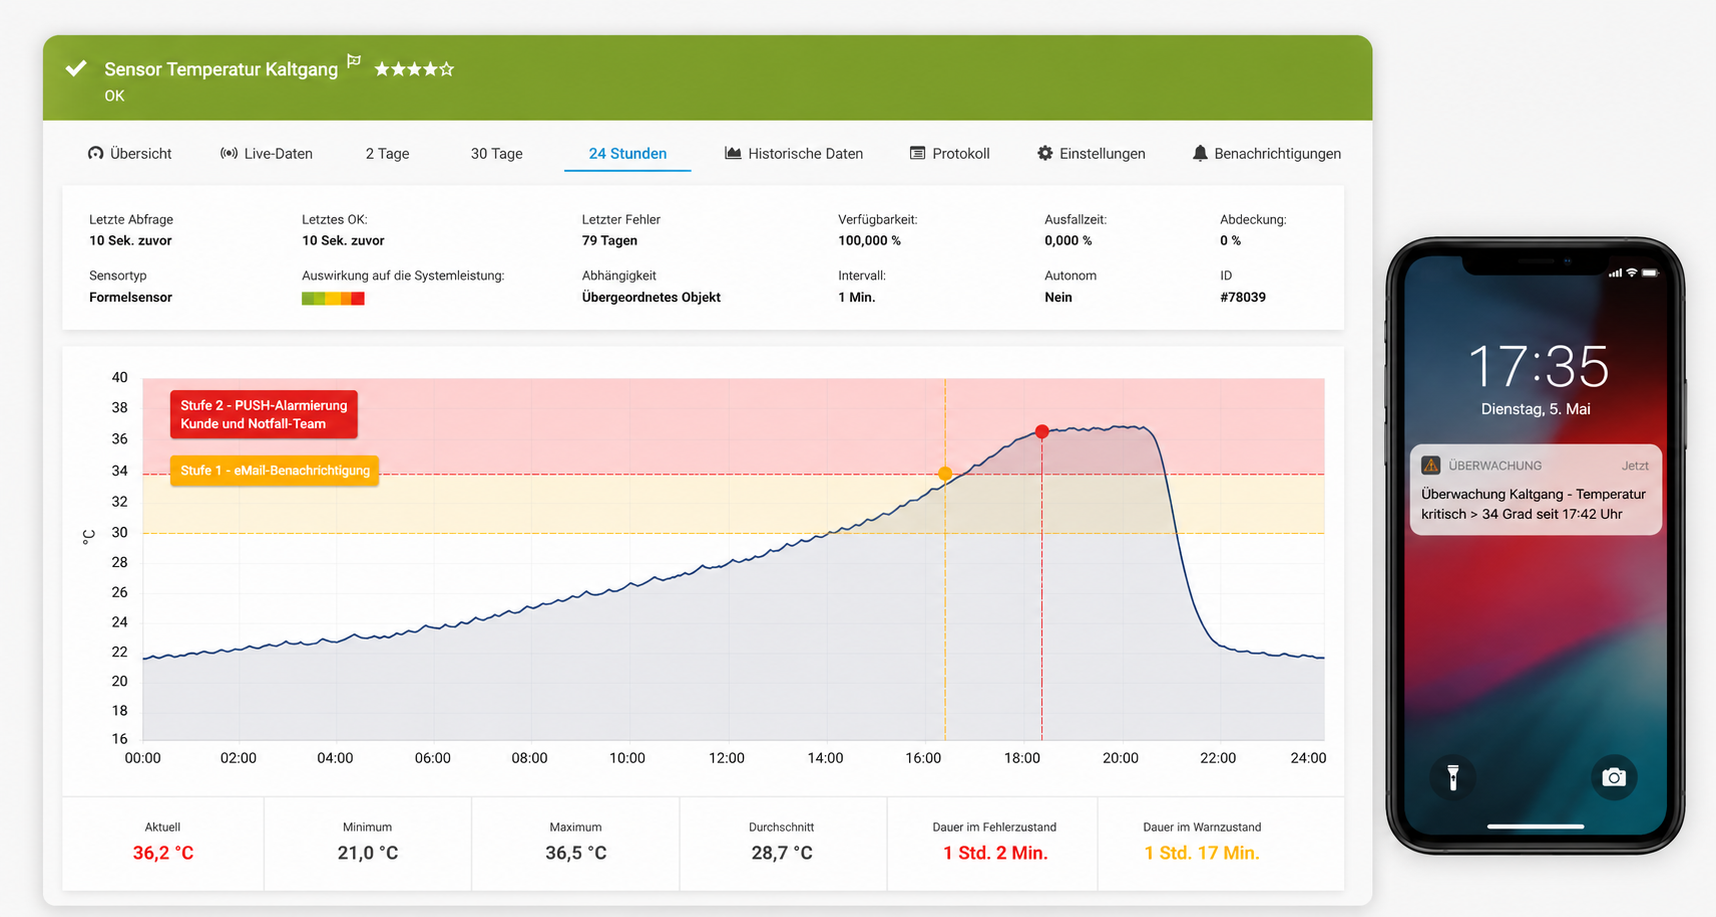Click the Protokoll list icon
1716x917 pixels.
click(x=917, y=153)
